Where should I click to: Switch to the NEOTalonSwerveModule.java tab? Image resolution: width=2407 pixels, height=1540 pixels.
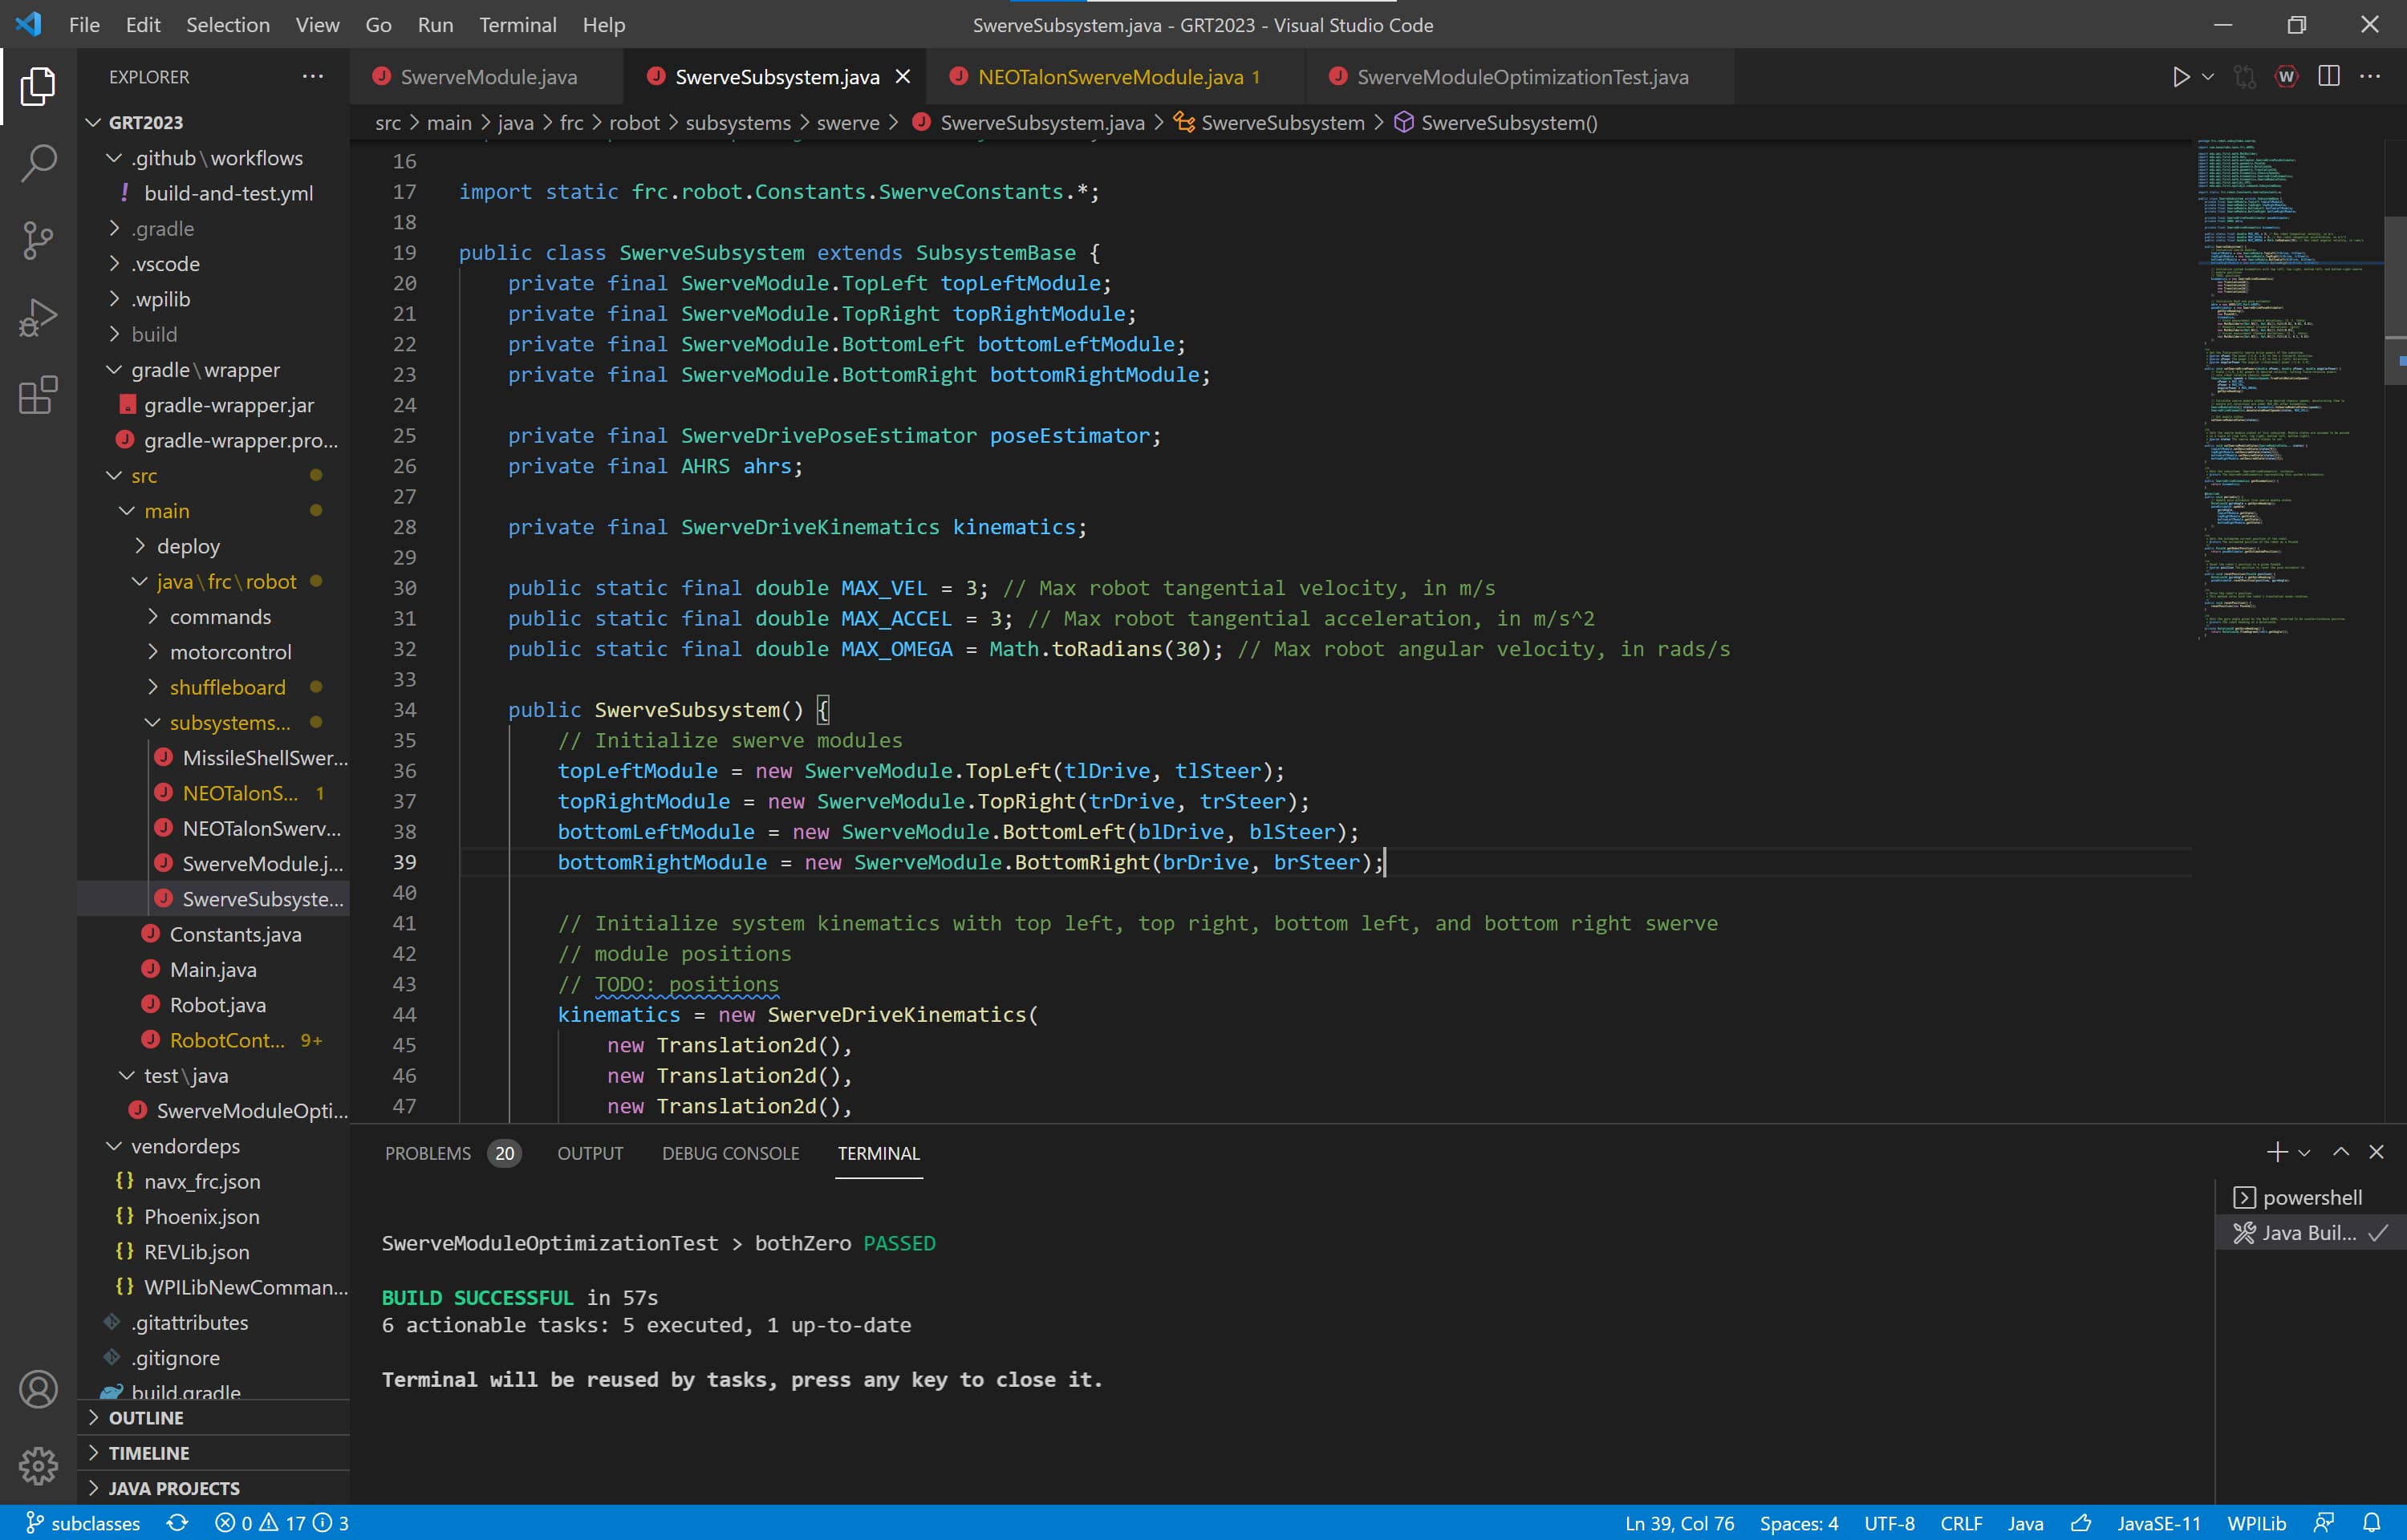[1117, 77]
